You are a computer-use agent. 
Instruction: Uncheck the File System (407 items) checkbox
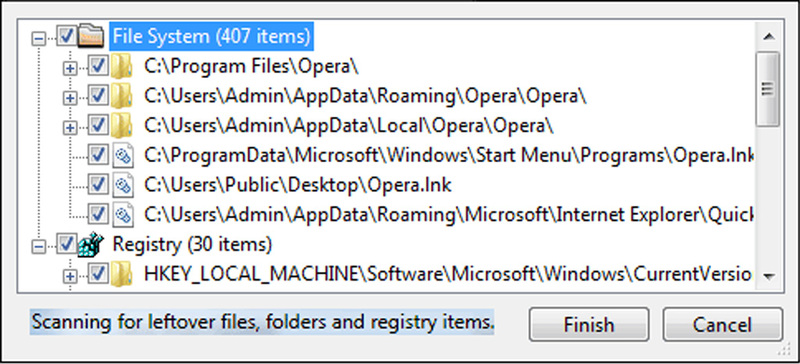[x=66, y=36]
